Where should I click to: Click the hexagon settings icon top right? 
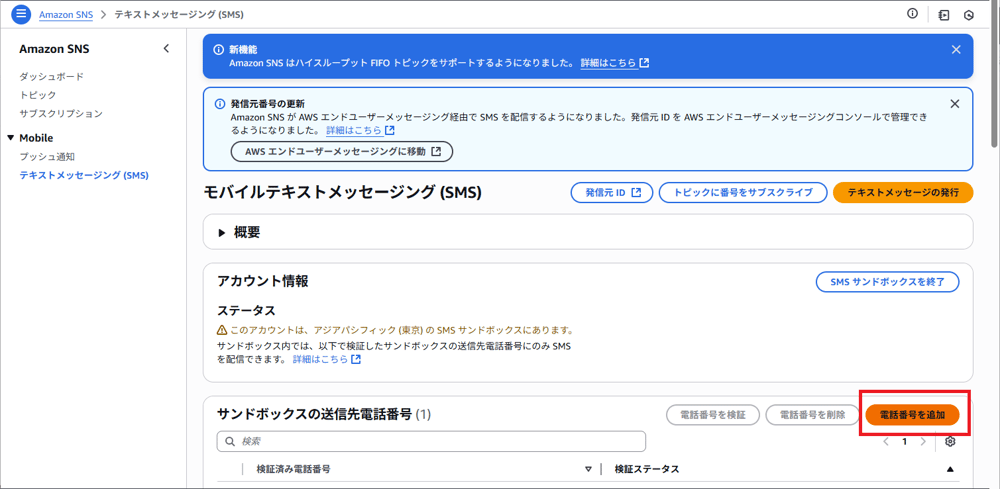[969, 15]
